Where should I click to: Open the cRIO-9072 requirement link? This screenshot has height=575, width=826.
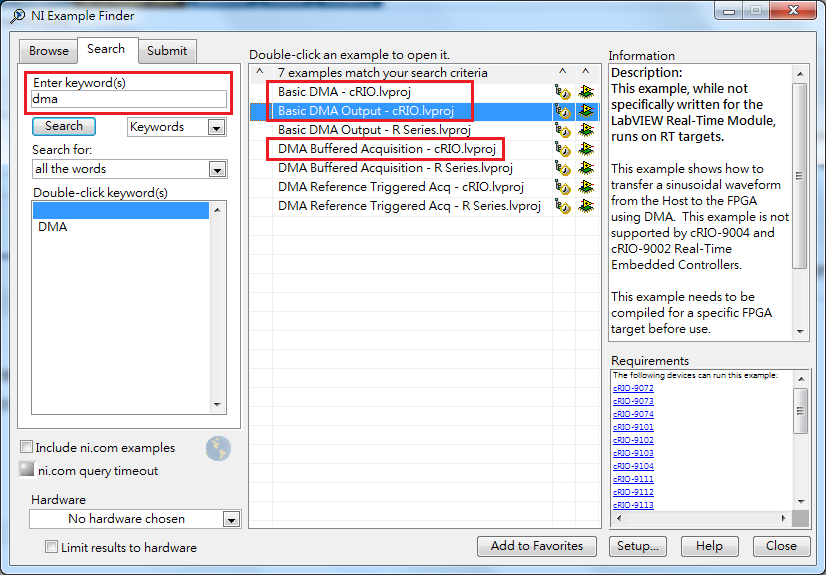633,388
